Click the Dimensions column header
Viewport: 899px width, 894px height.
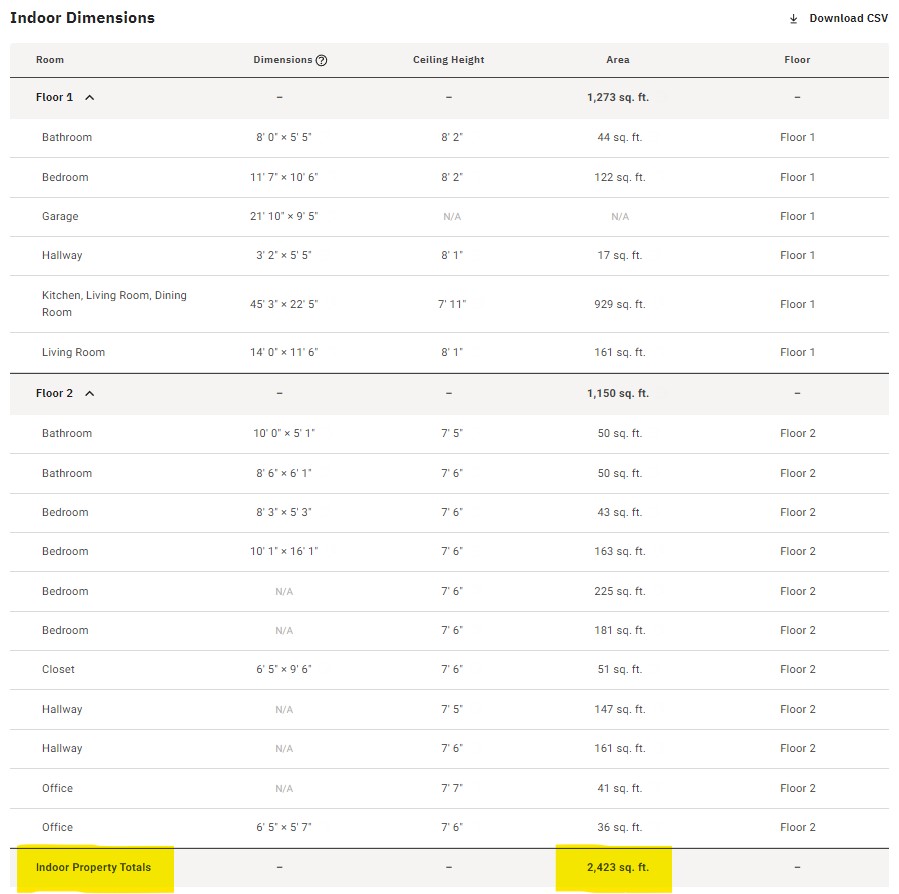click(x=283, y=60)
